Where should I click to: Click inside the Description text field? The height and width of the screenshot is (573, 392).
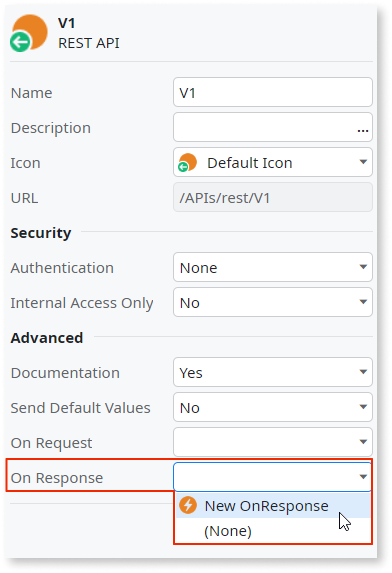tap(265, 127)
